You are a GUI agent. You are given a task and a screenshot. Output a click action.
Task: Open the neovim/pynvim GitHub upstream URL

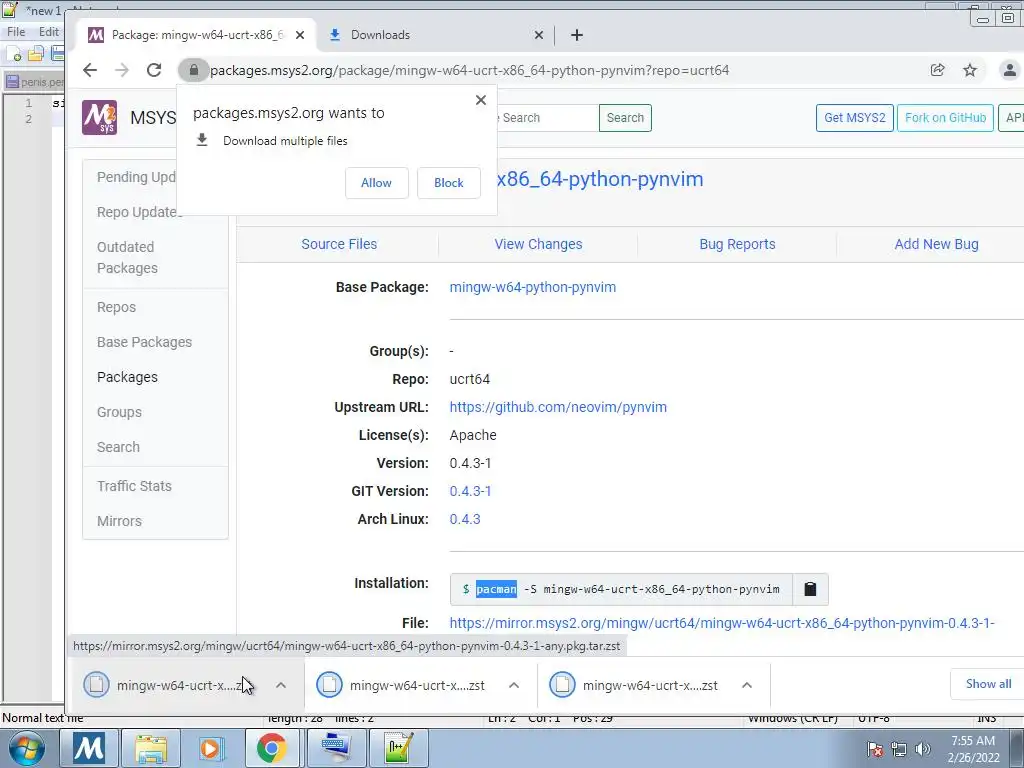coord(558,407)
